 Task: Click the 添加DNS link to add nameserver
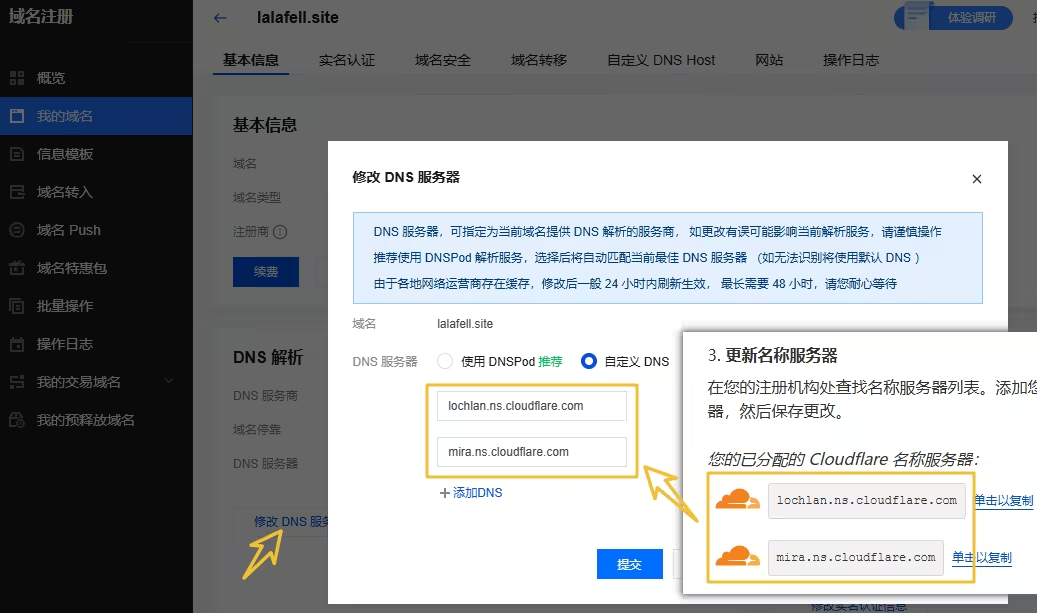[x=470, y=492]
